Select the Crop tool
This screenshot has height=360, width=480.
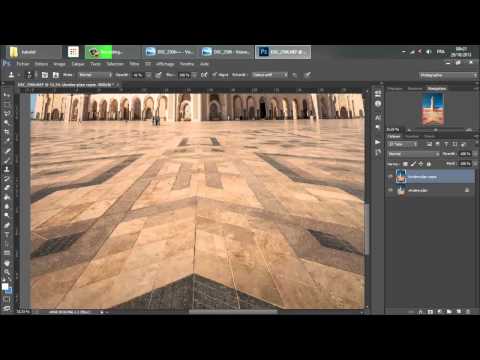coord(7,132)
